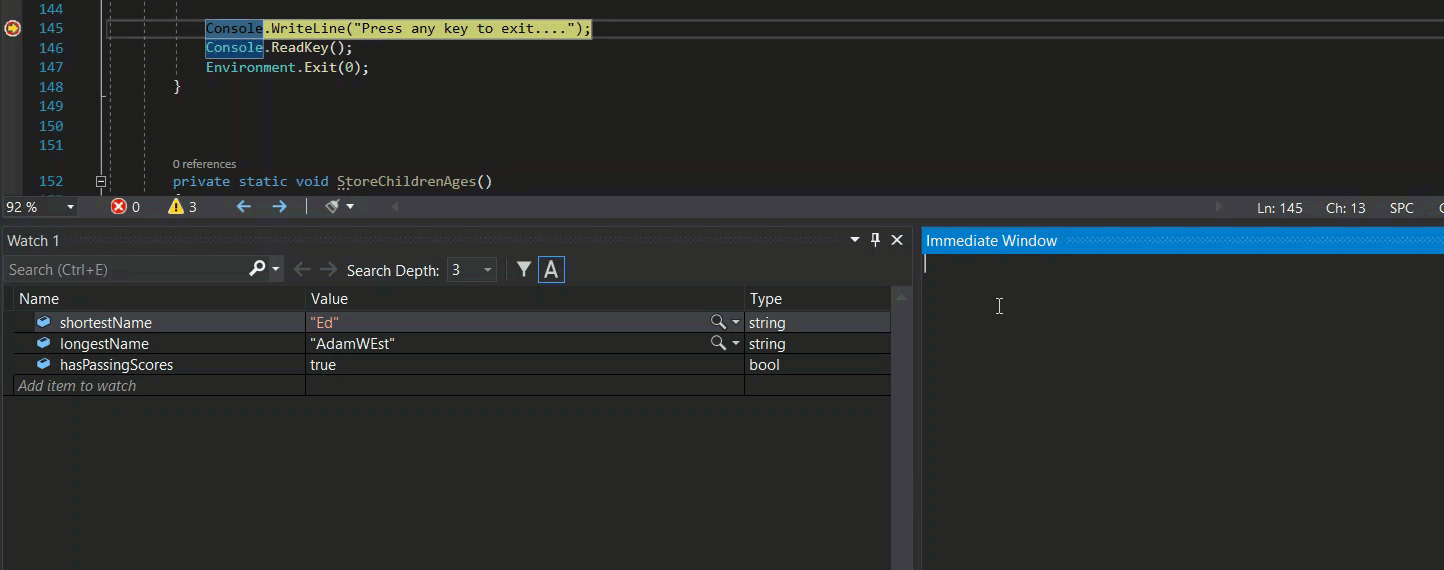The image size is (1444, 570).
Task: Click the StoreChildrenAges method name
Action: coord(406,182)
